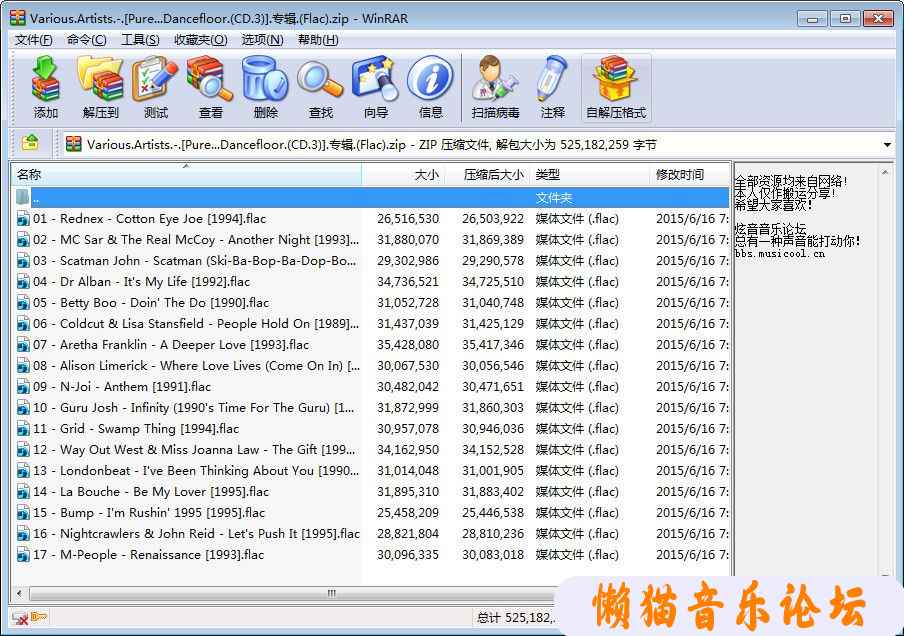Screen dimensions: 904x636
Task: Open the 文件(F) menu
Action: [x=33, y=40]
